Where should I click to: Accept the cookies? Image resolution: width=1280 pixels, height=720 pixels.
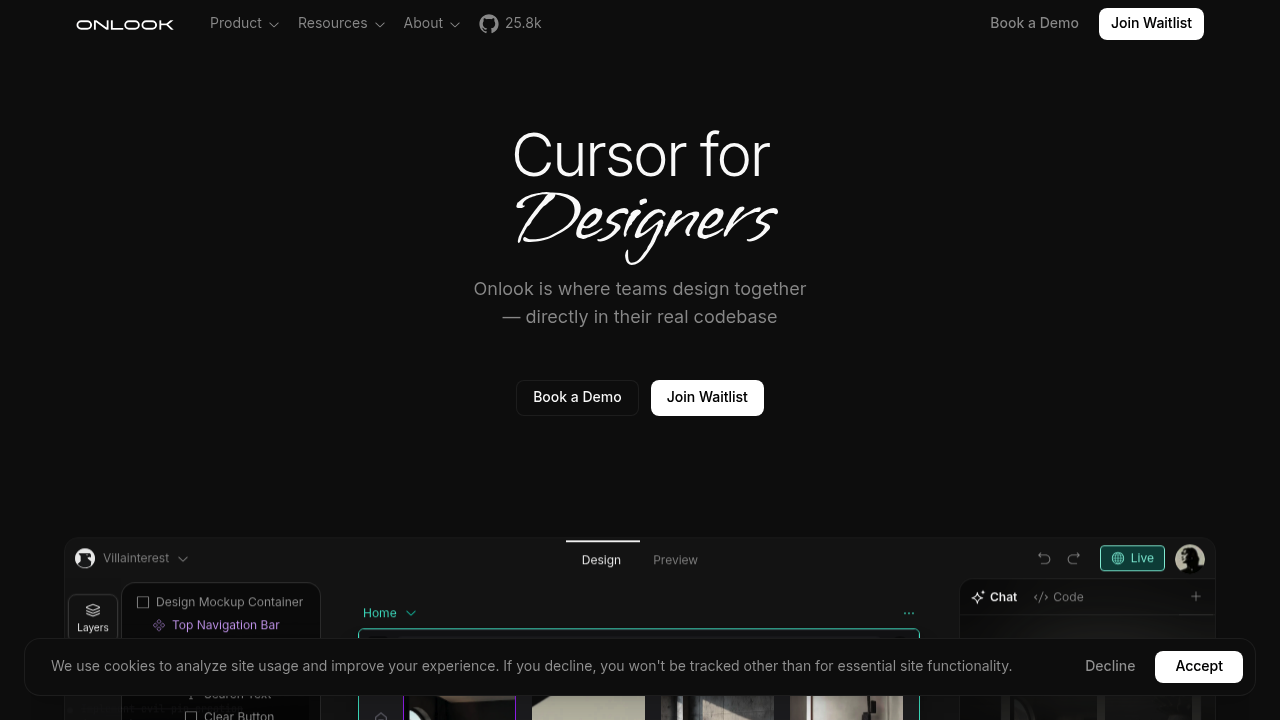1199,667
